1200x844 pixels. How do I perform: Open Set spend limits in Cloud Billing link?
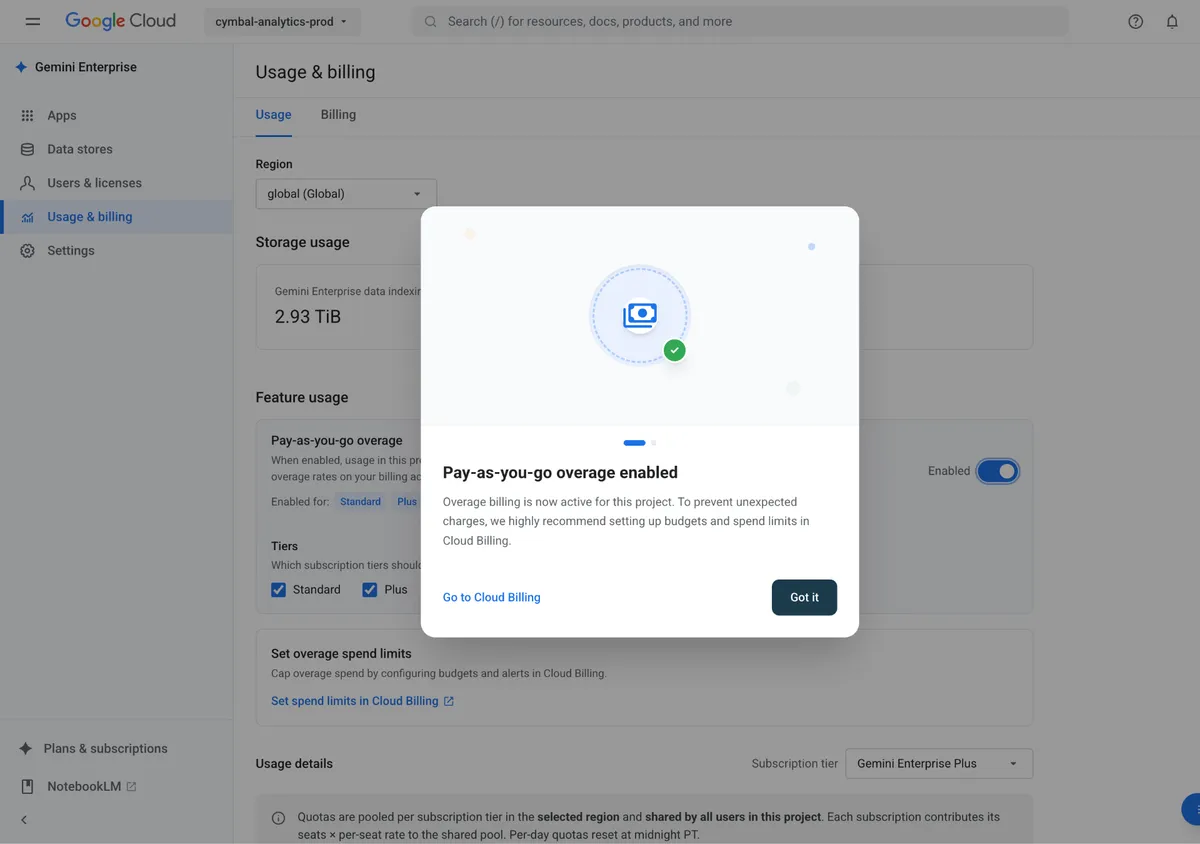pos(362,701)
